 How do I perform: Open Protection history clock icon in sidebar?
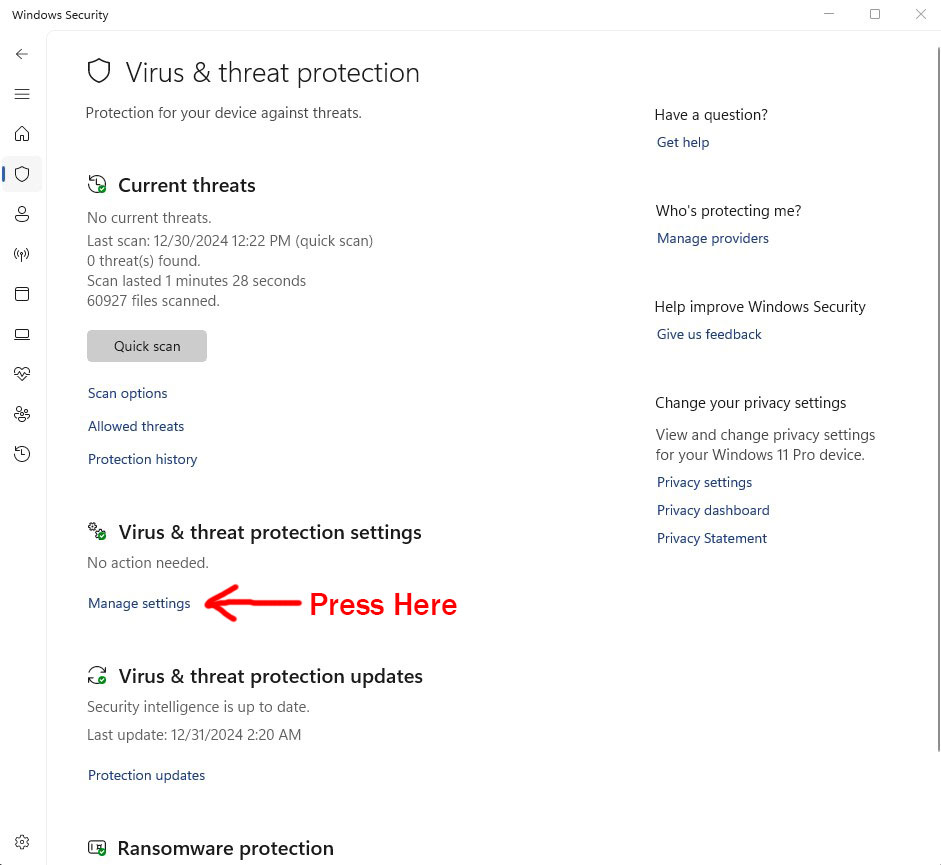[22, 454]
